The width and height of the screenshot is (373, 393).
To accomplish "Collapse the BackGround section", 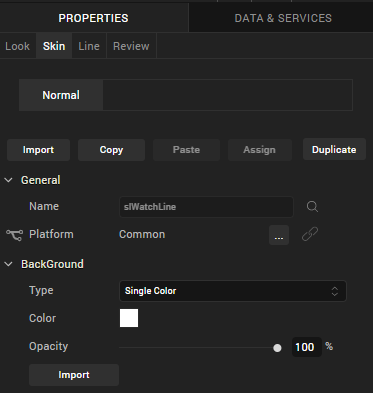I will pyautogui.click(x=8, y=264).
